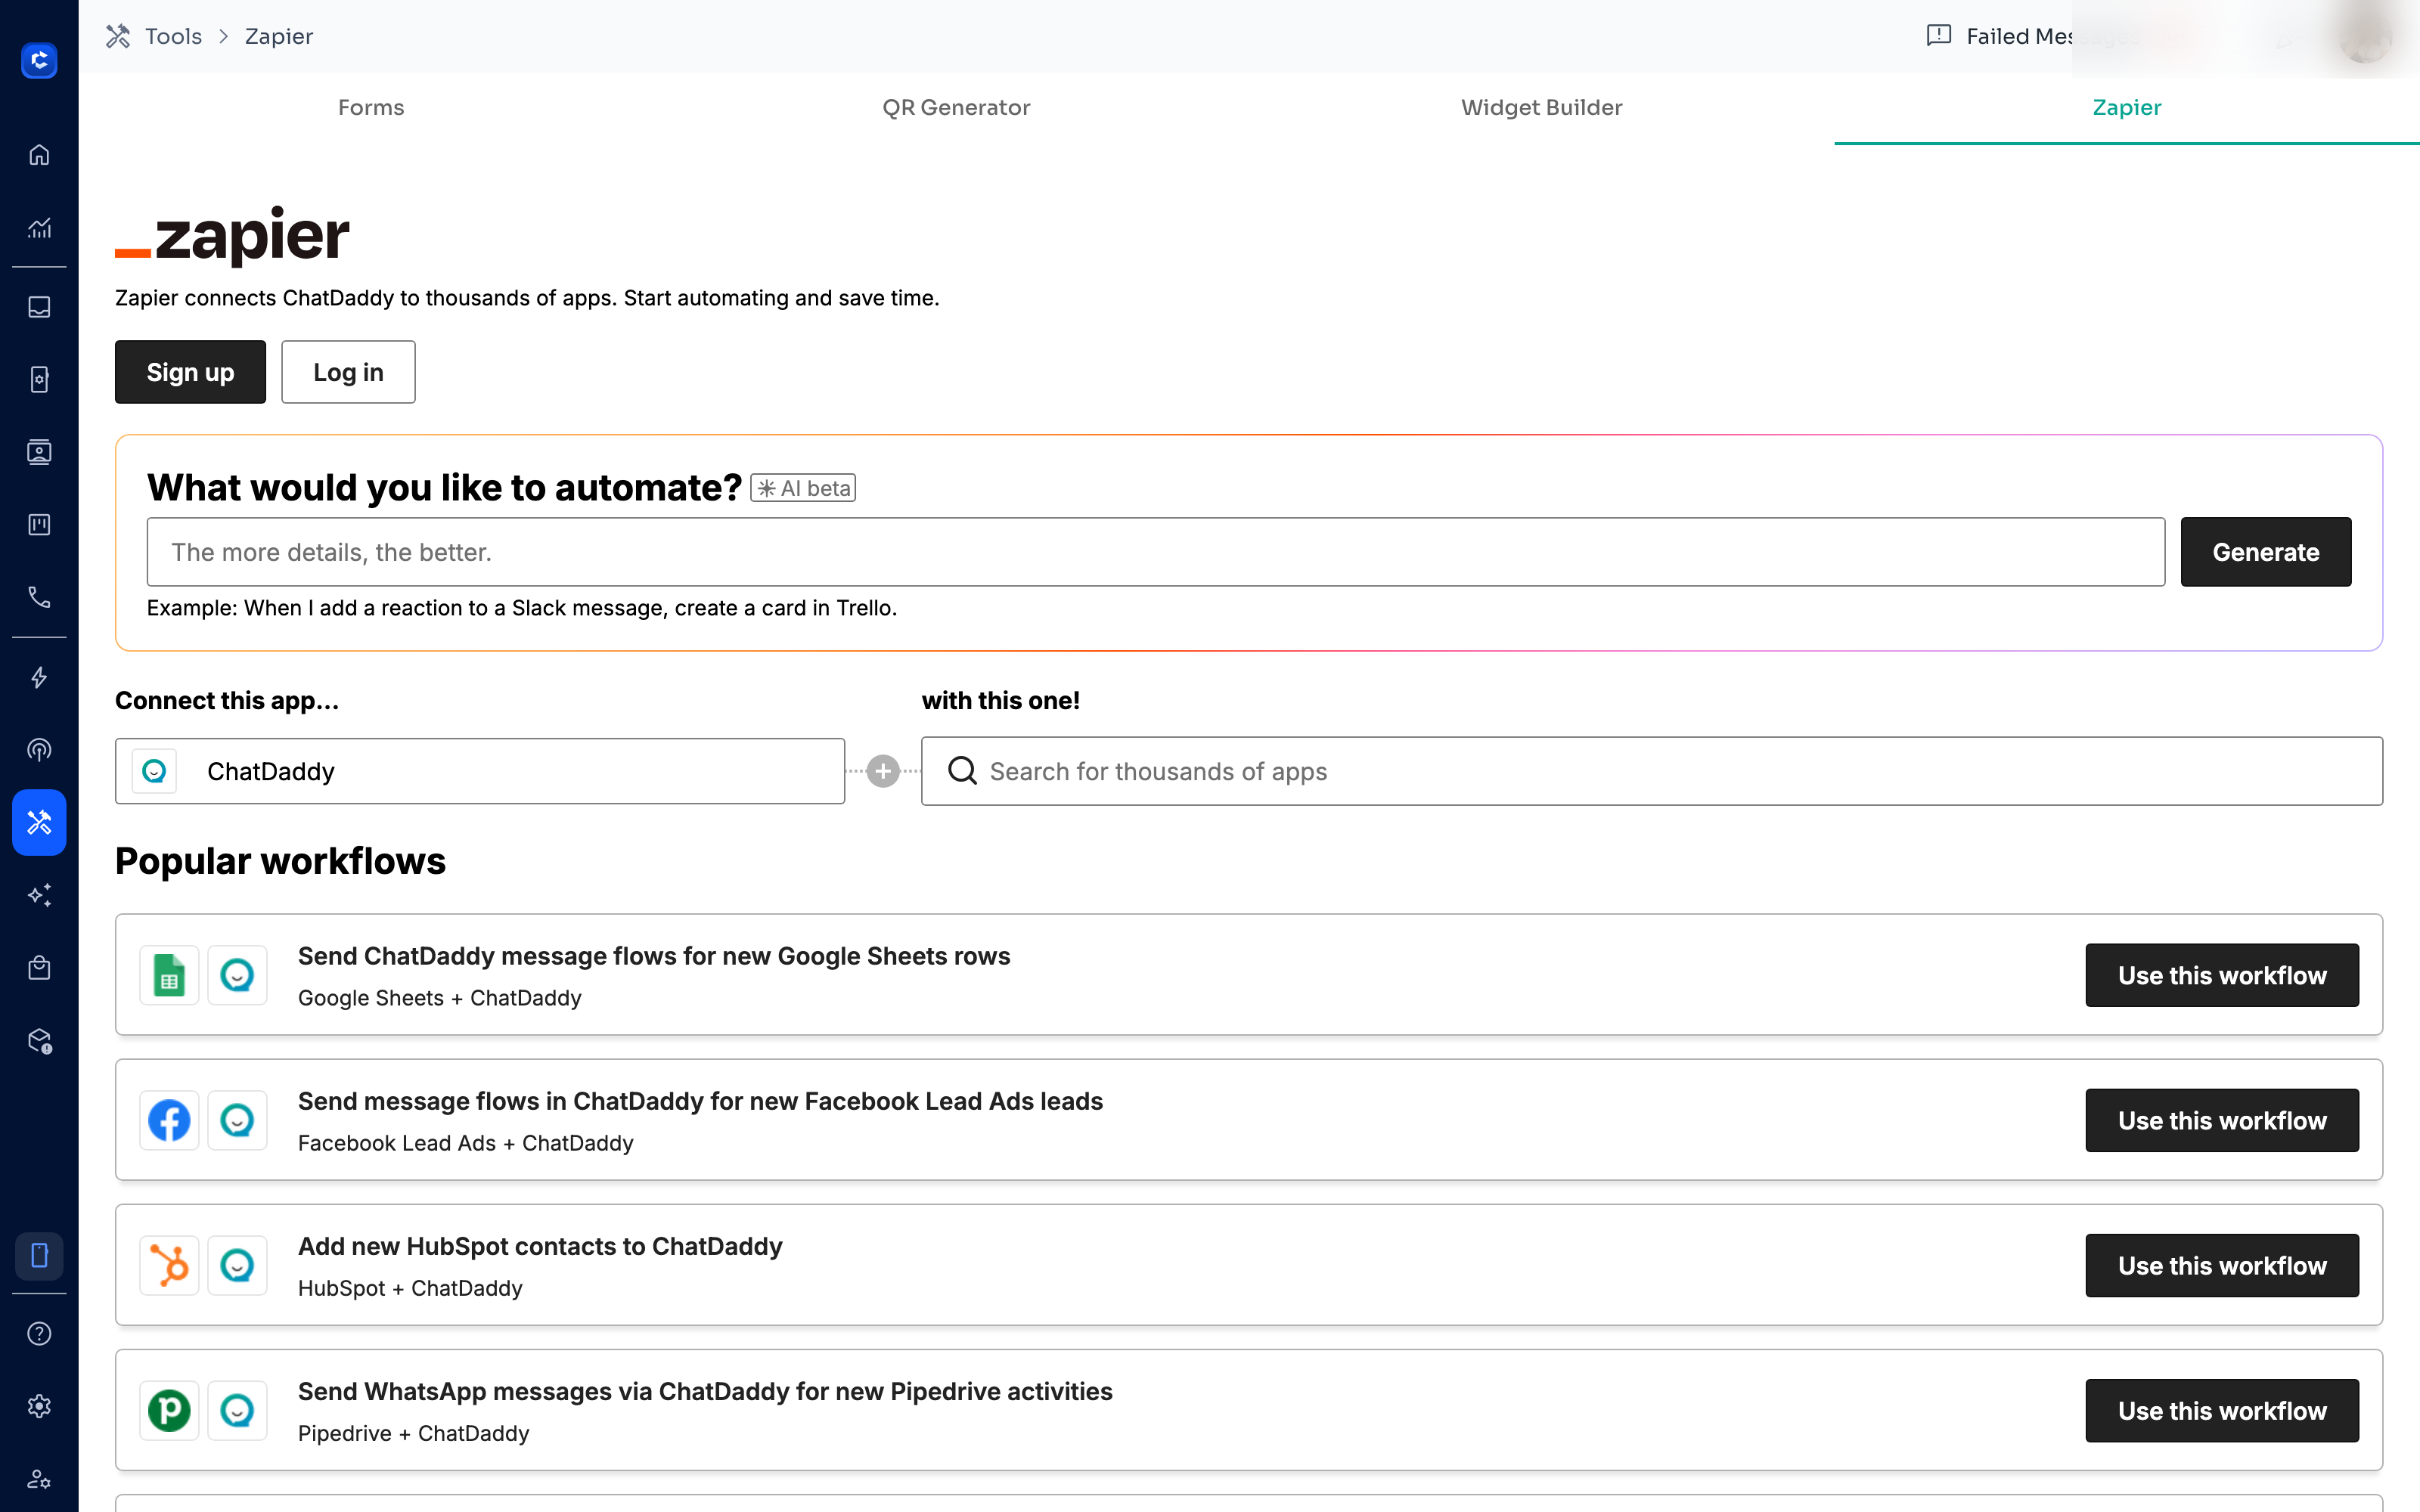2420x1512 pixels.
Task: Open the automation lightning bolt icon
Action: point(39,677)
